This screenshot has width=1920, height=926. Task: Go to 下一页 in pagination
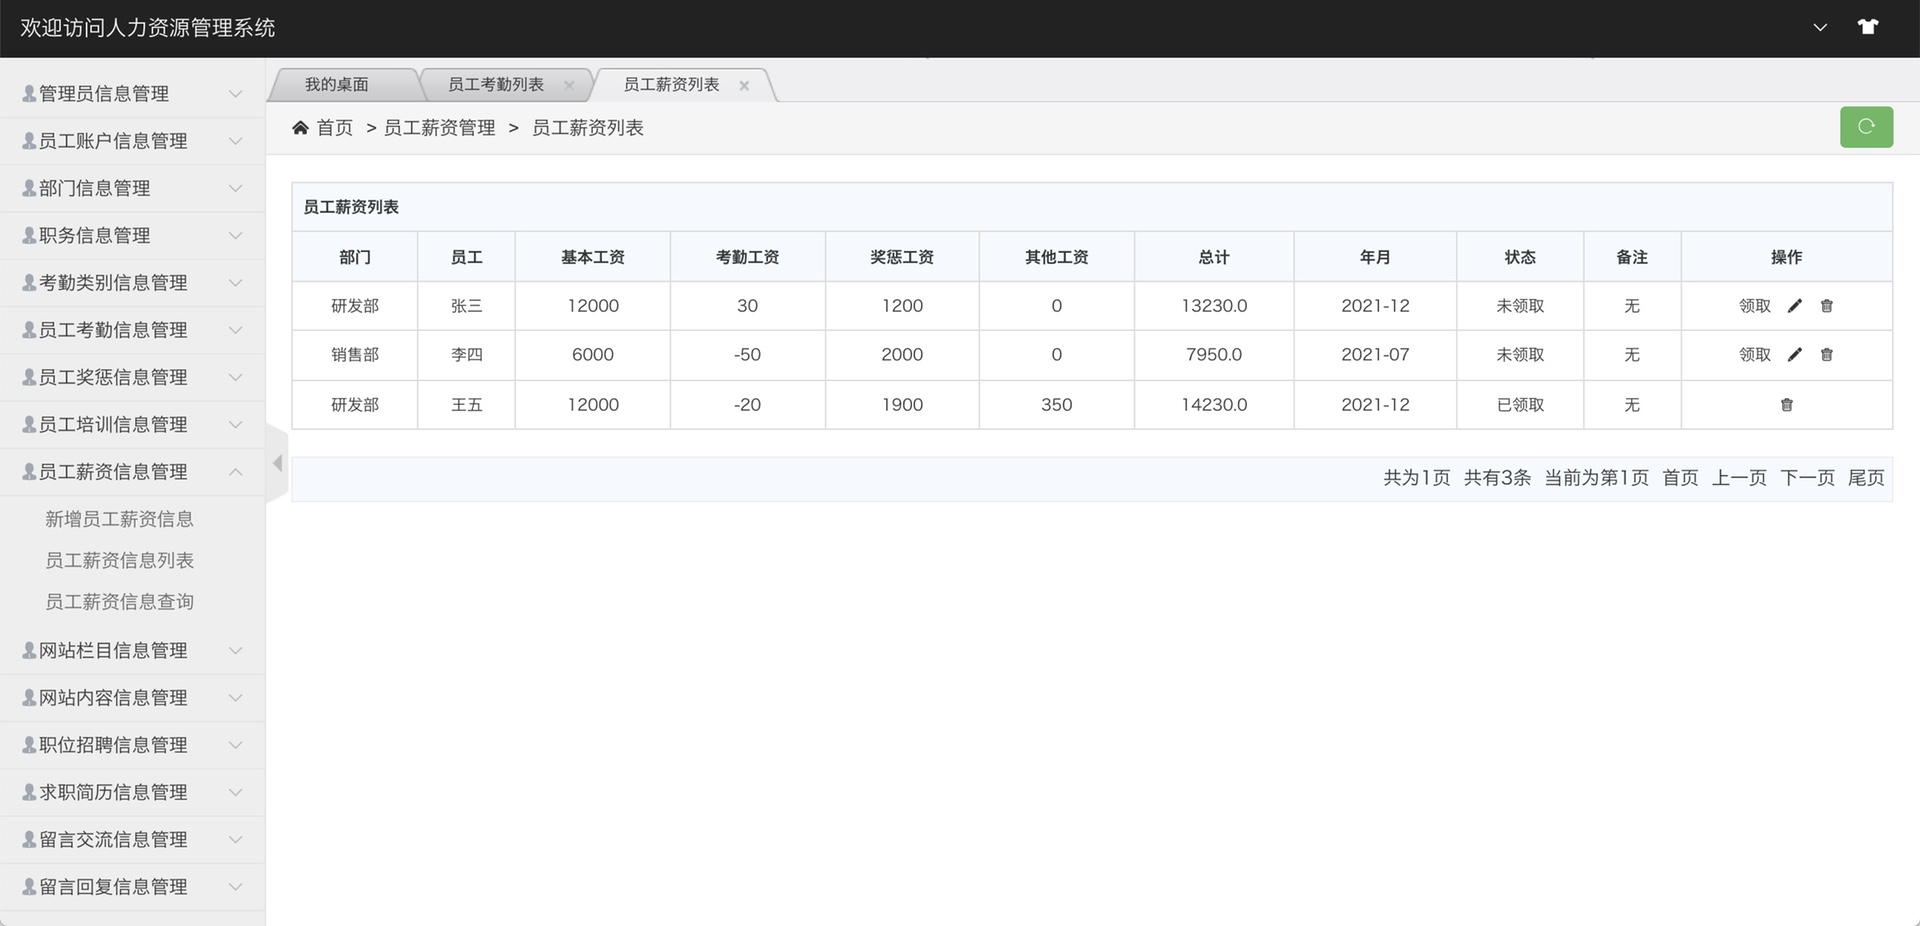(x=1807, y=478)
